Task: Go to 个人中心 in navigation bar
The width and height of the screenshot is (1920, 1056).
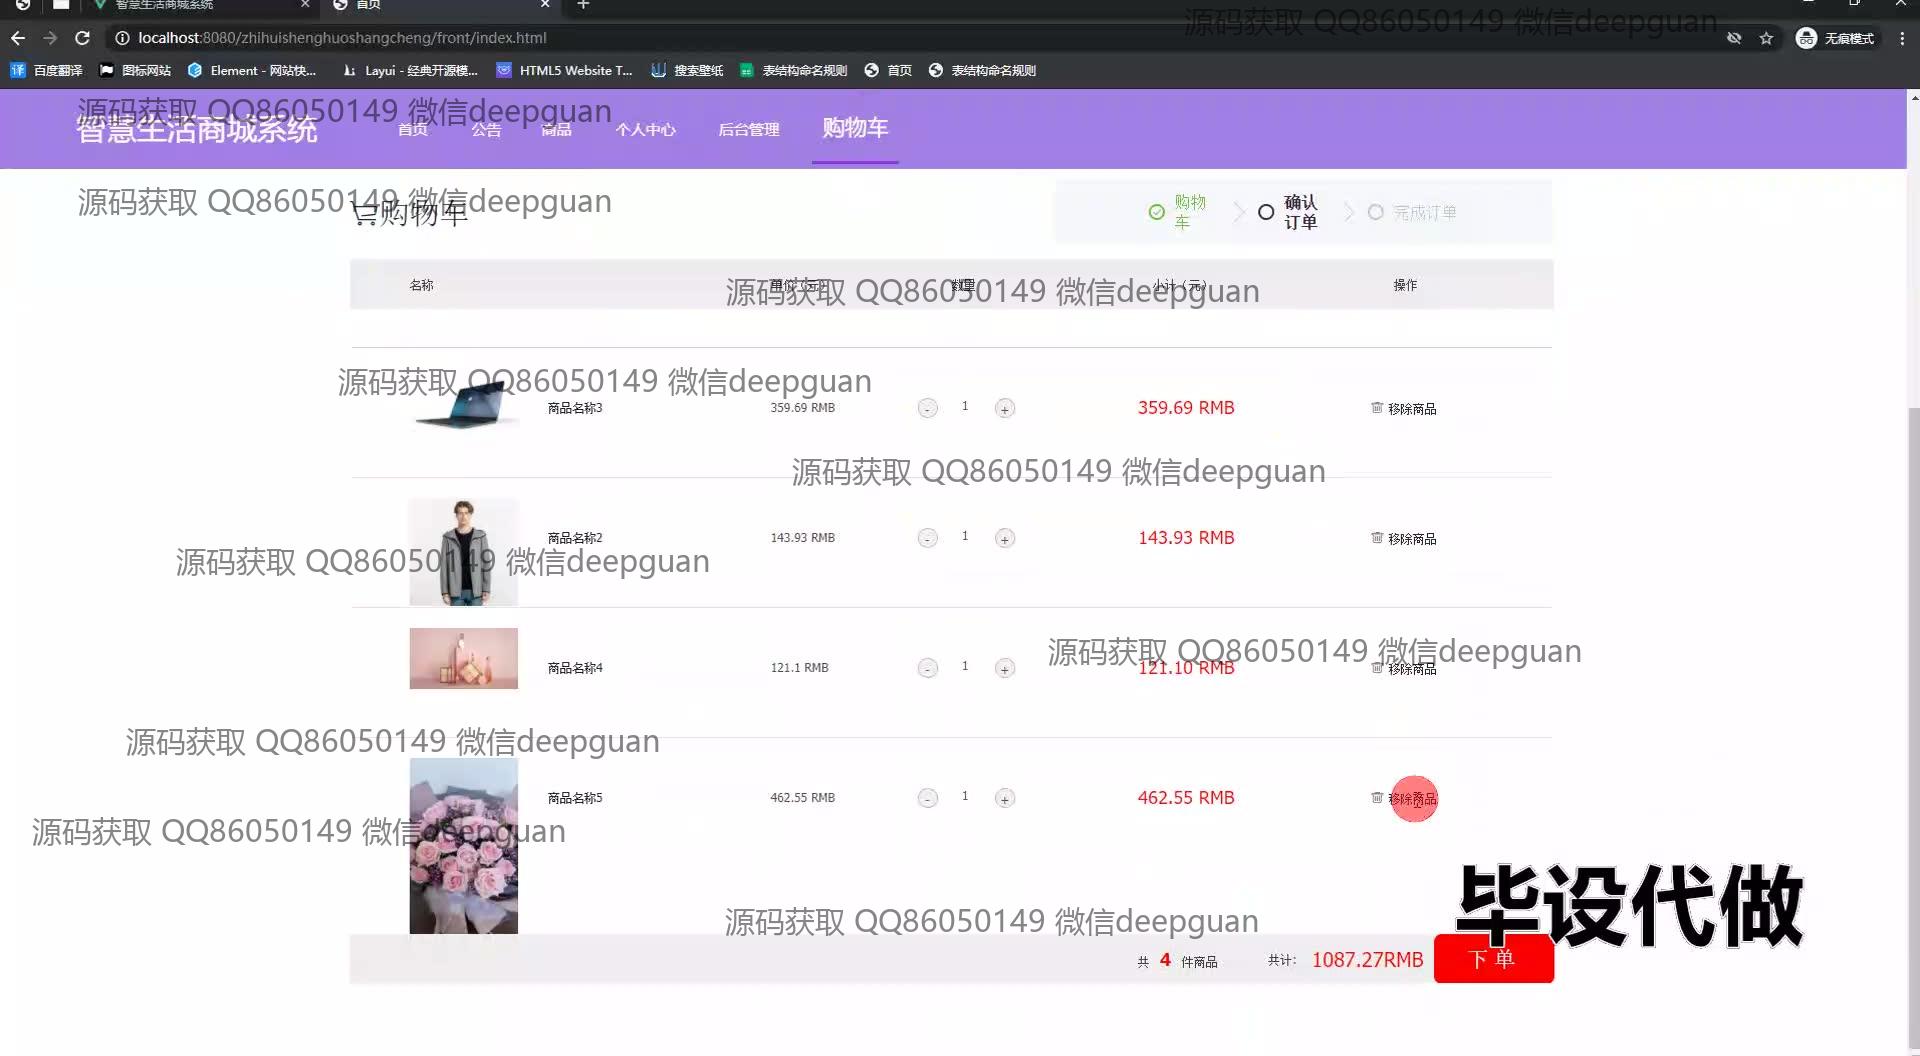Action: tap(645, 129)
